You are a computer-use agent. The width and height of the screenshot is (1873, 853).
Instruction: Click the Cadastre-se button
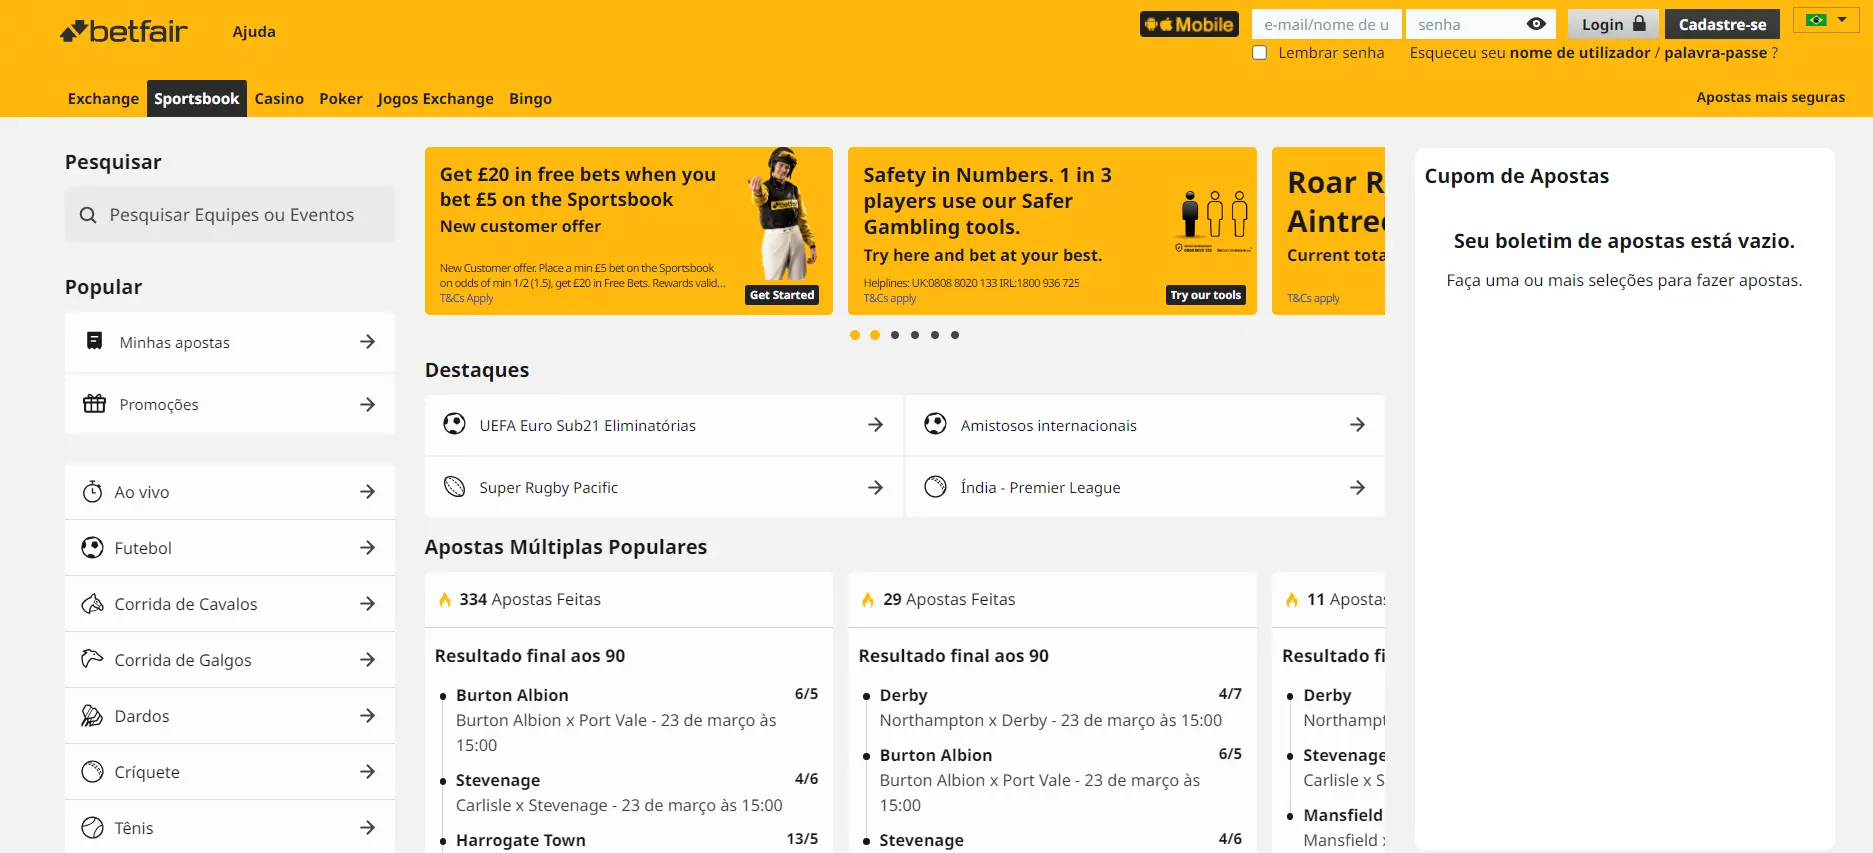1722,24
